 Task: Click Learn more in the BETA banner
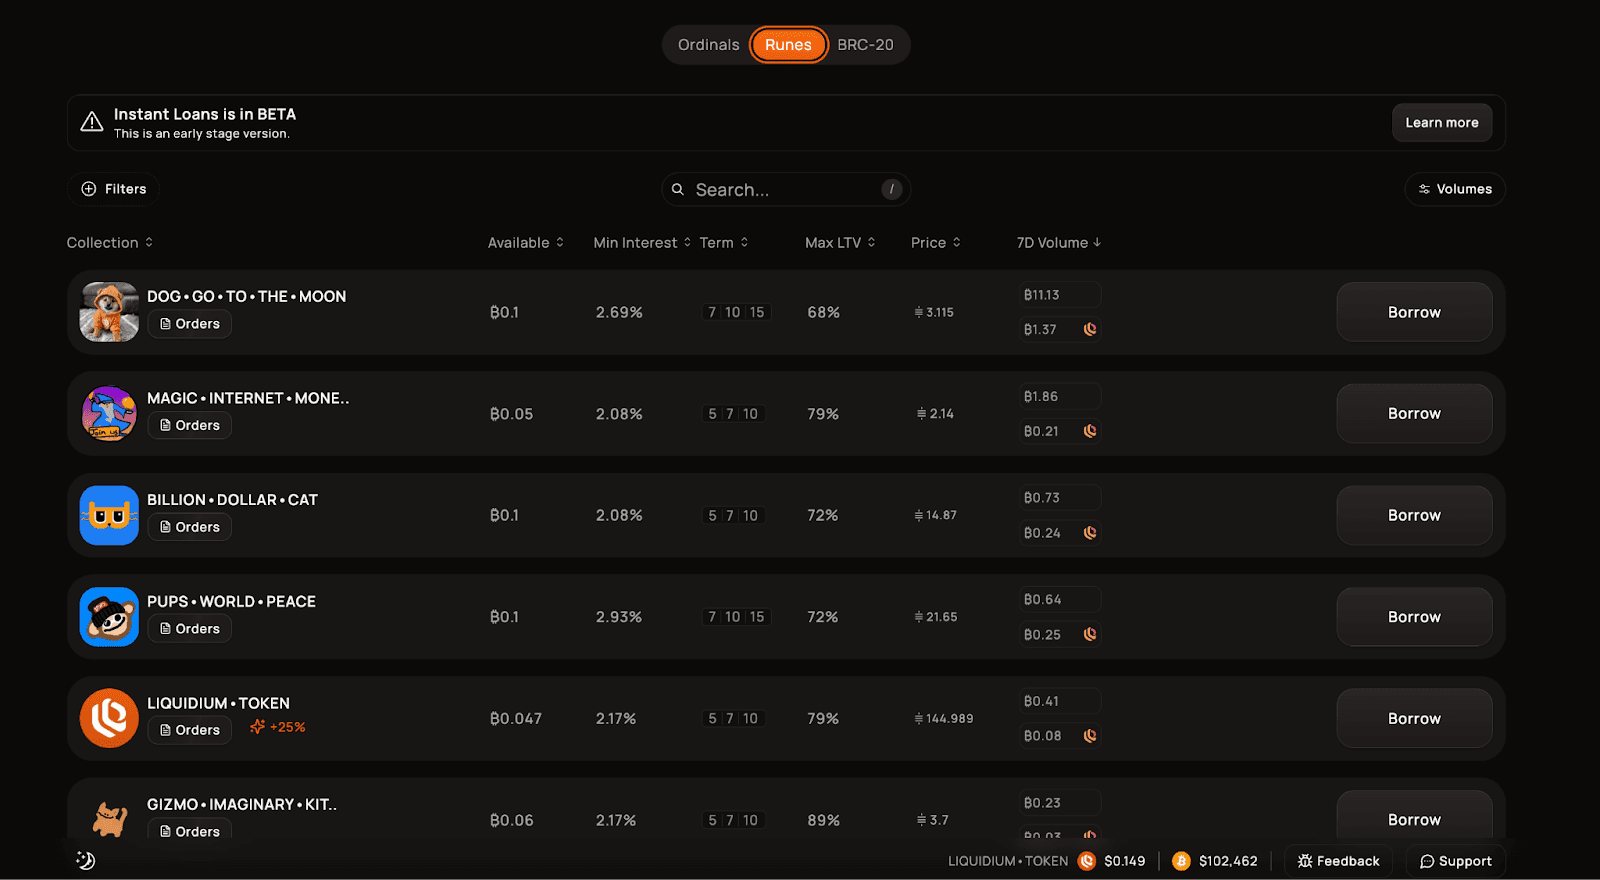(x=1442, y=123)
